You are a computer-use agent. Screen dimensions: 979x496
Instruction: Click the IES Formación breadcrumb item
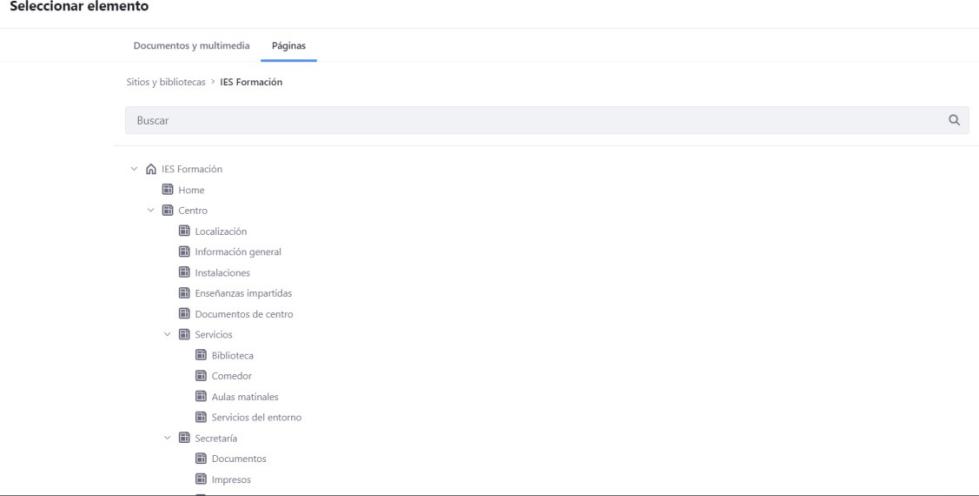[x=251, y=82]
